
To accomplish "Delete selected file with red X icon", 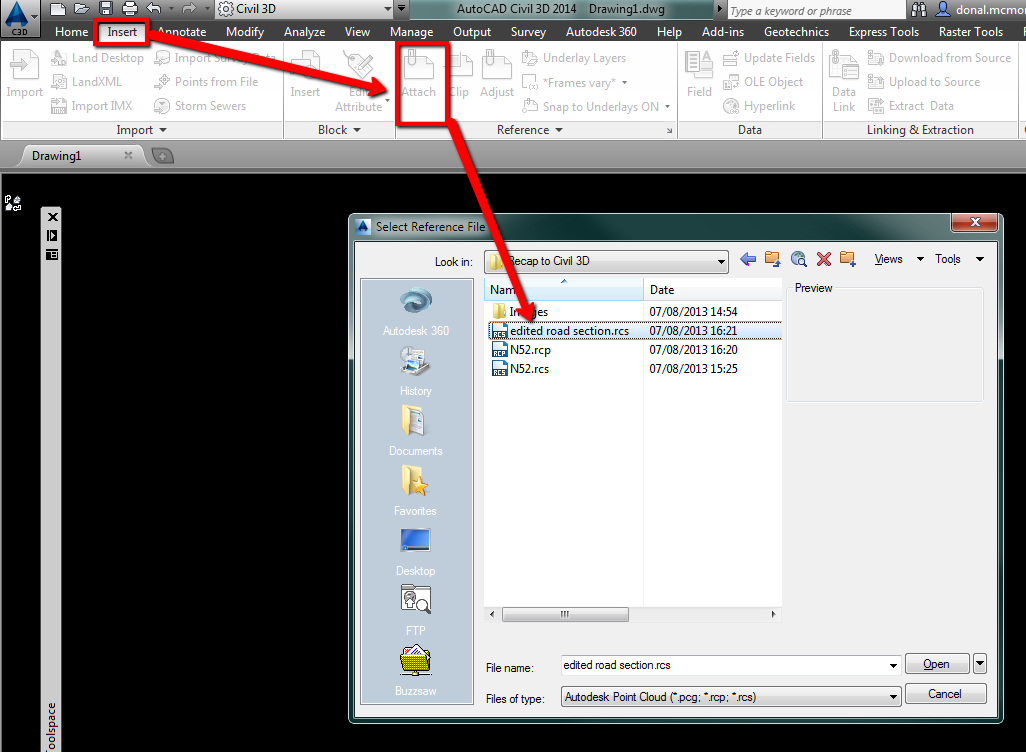I will click(x=823, y=259).
